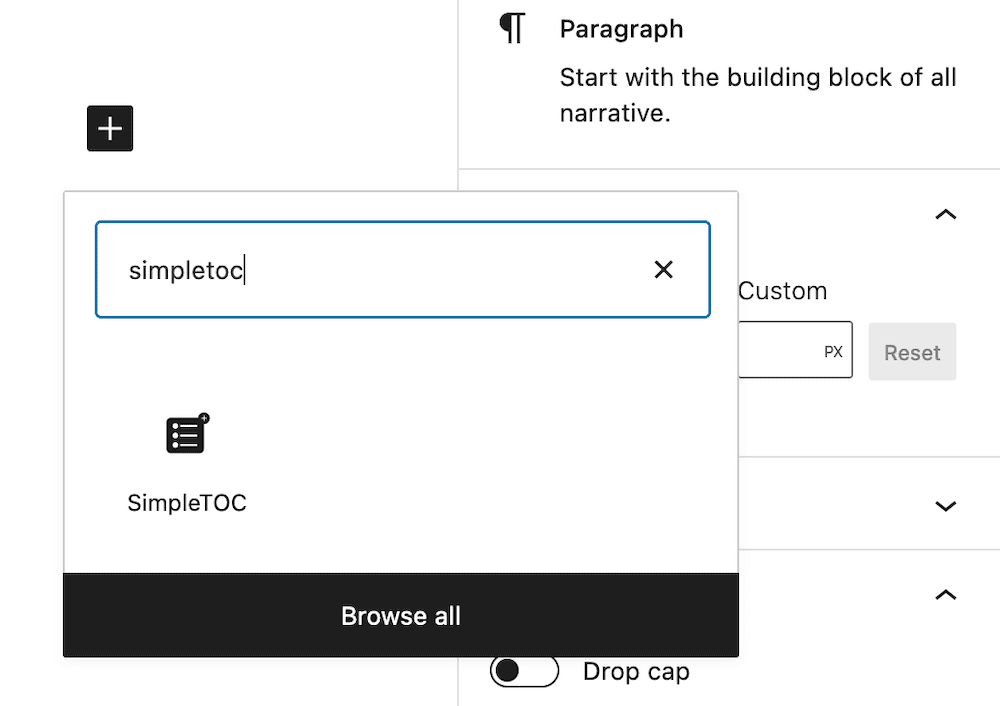Click the Paragraph block title text
This screenshot has height=706, width=1000.
point(621,29)
